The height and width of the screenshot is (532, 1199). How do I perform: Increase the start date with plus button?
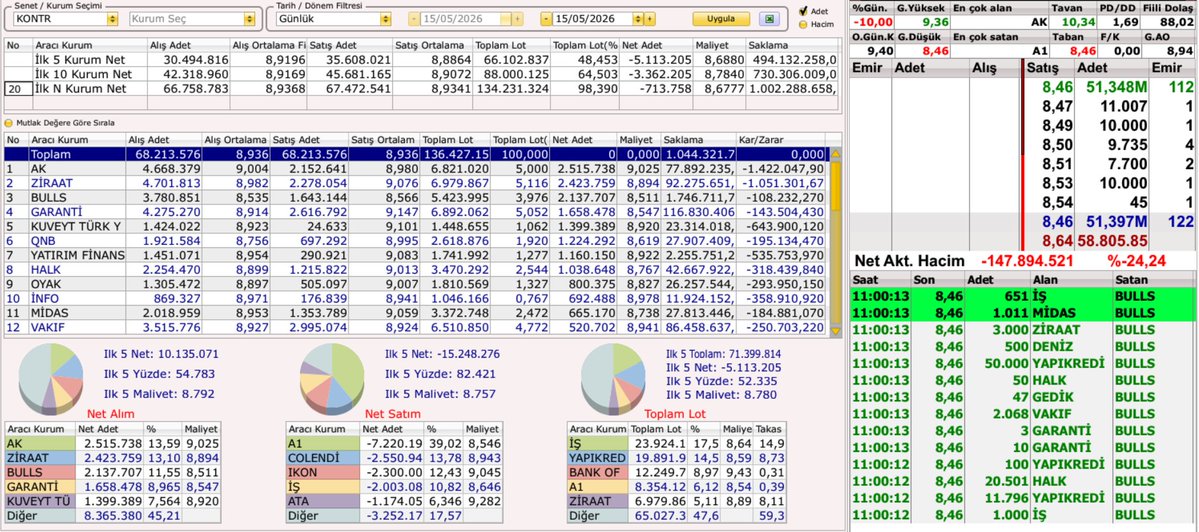point(518,18)
